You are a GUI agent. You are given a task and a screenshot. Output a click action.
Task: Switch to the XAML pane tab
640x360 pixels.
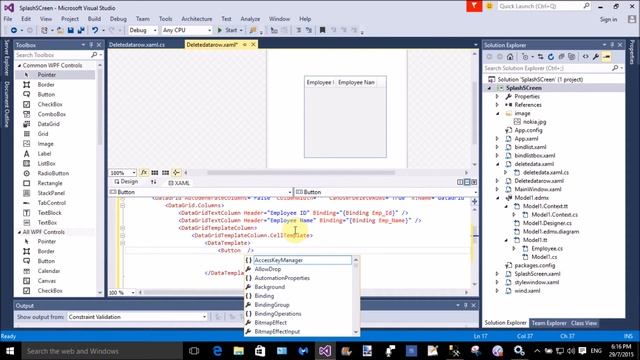tap(178, 183)
